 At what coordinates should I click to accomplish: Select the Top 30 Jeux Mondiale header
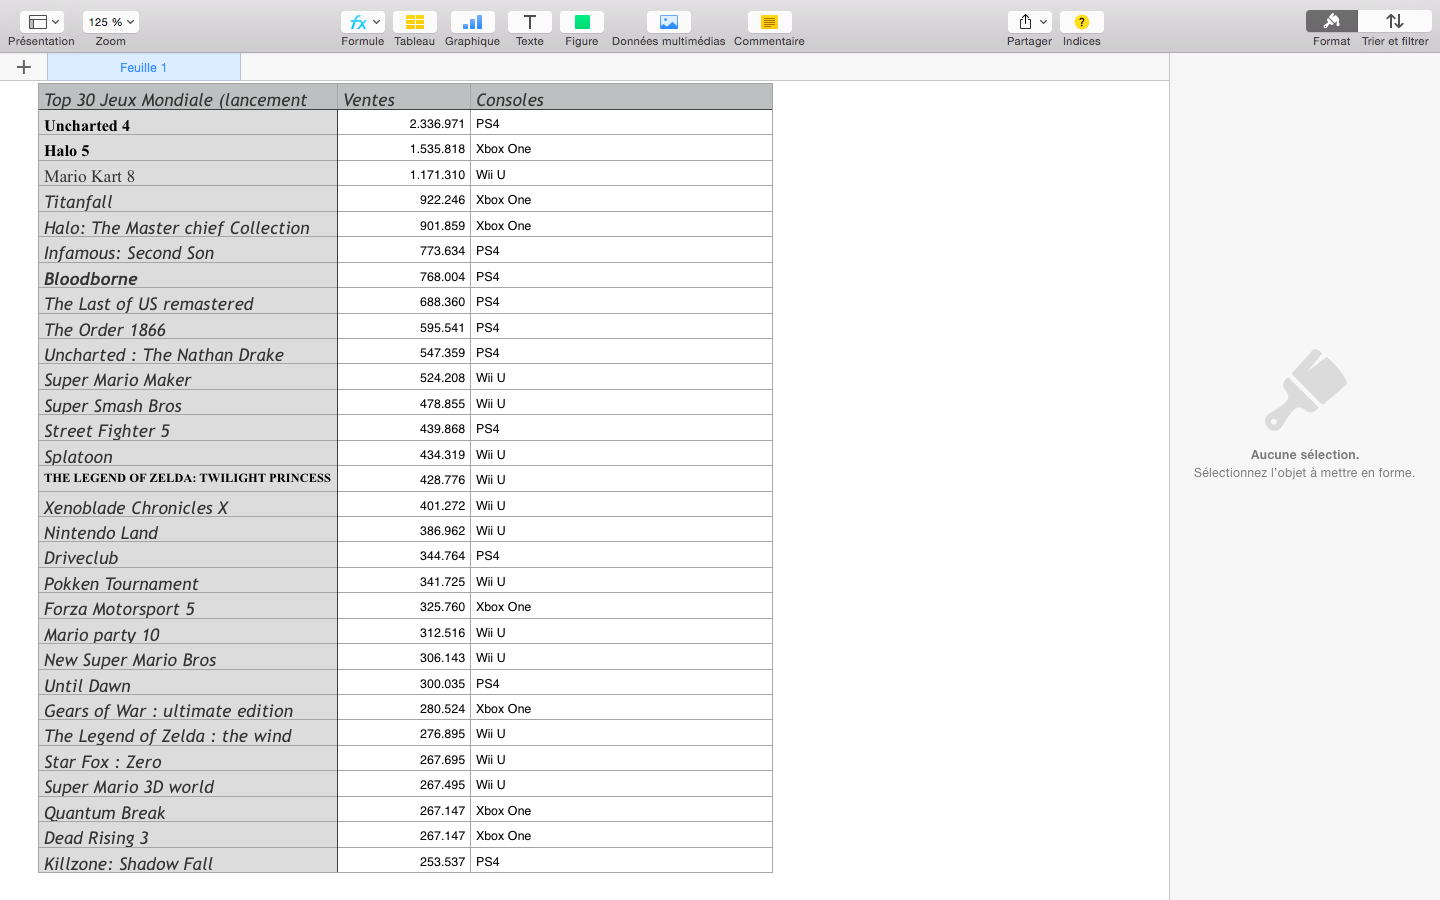tap(188, 97)
